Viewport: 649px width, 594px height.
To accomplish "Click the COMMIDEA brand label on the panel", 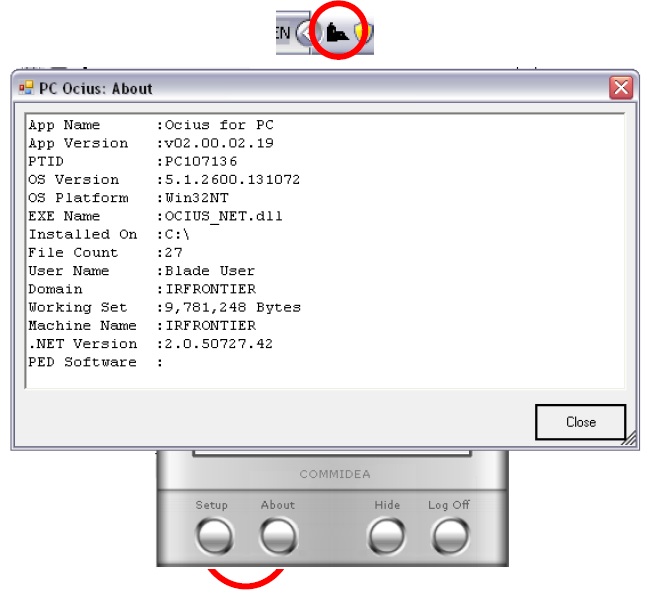I will (x=335, y=474).
